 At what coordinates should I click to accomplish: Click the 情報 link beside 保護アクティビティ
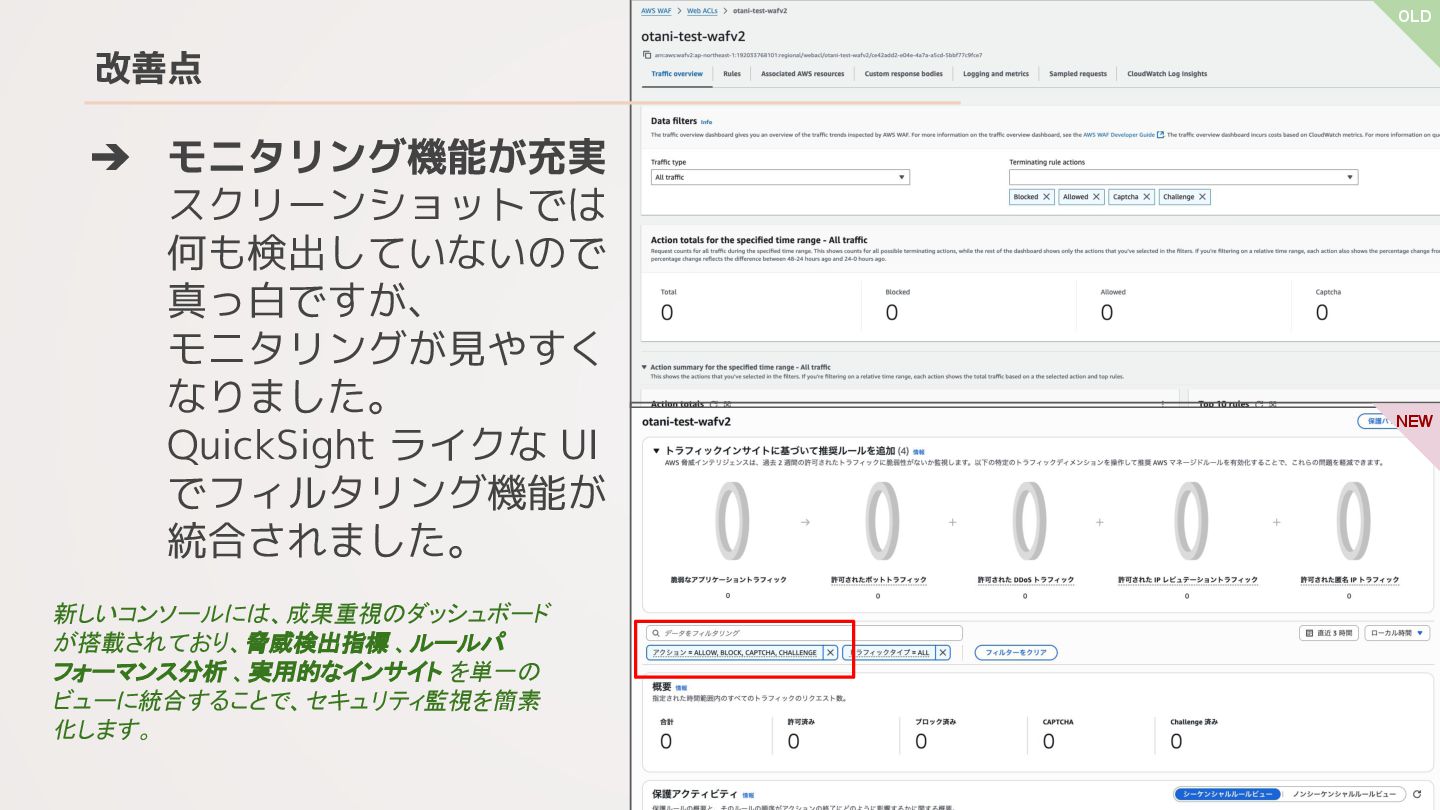click(748, 795)
